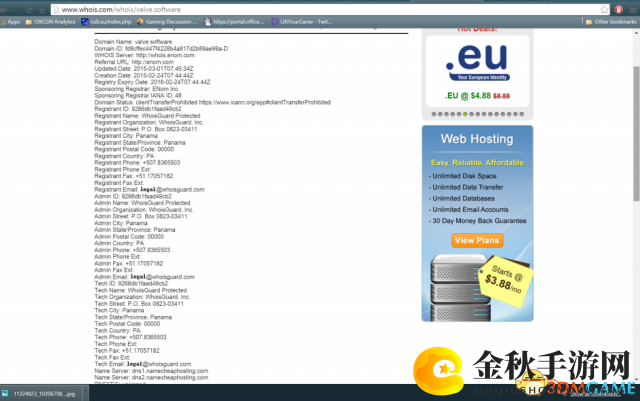Image resolution: width=640 pixels, height=401 pixels.
Task: Click the 'Registrant Phone: +507.8365503' line
Action: 137,163
